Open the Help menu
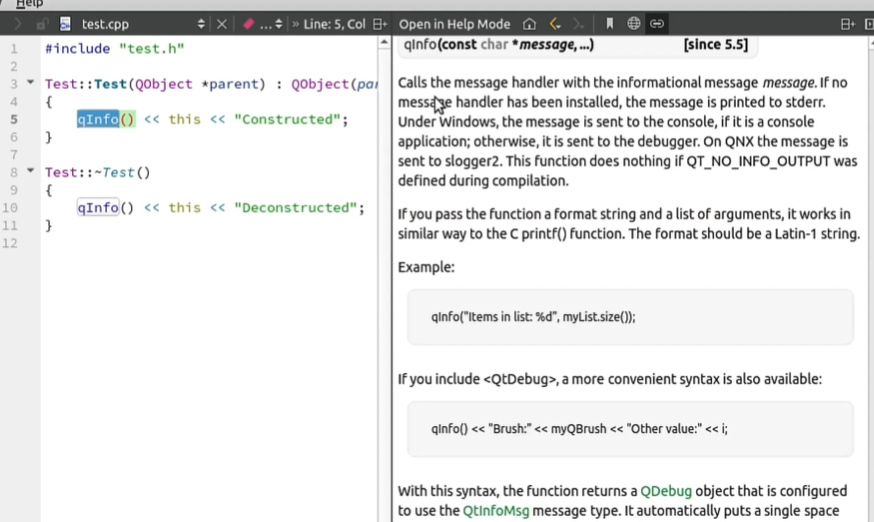The width and height of the screenshot is (874, 522). pyautogui.click(x=29, y=4)
